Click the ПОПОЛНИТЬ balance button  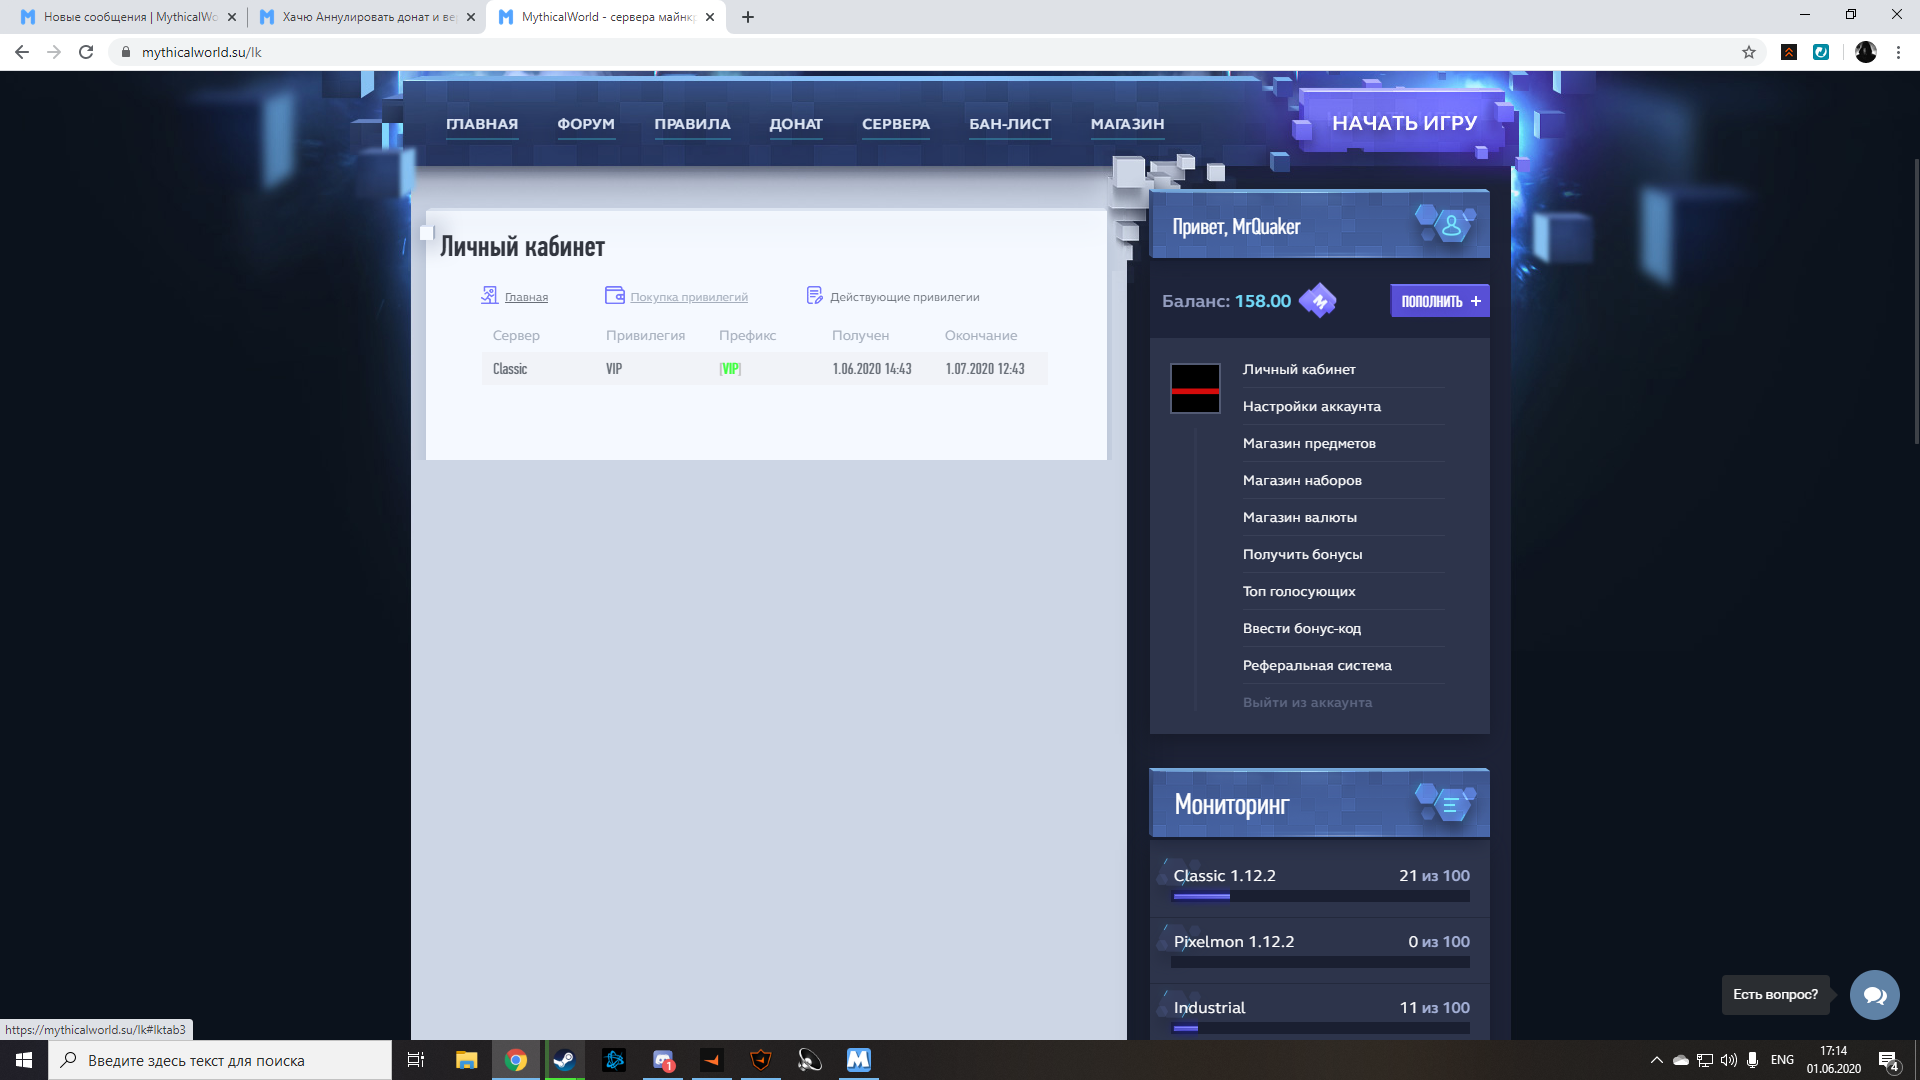1440,301
